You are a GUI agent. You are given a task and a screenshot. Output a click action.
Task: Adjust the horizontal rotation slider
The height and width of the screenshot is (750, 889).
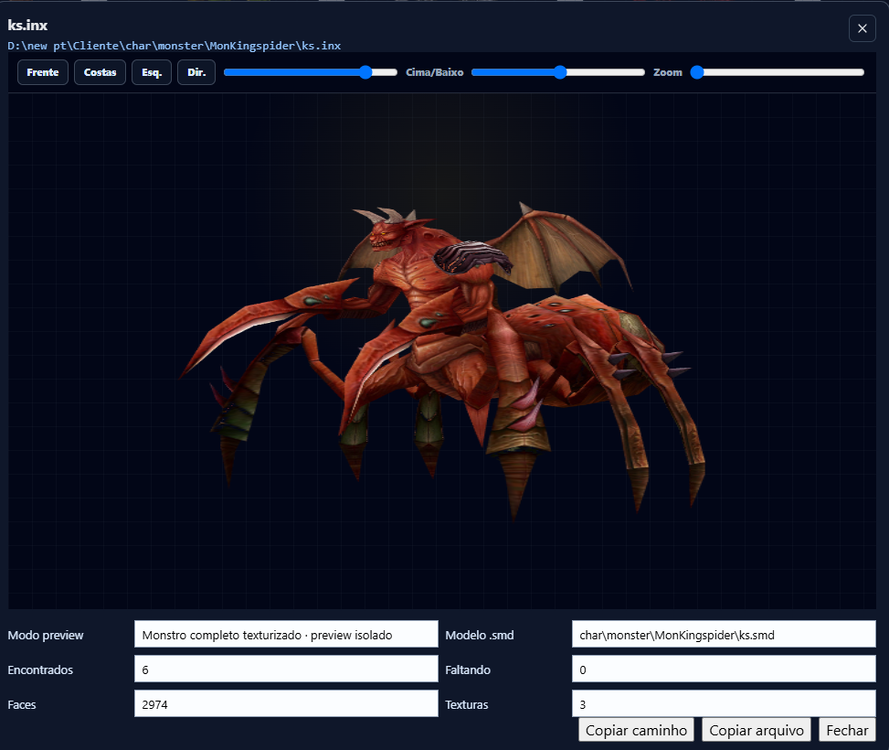point(310,72)
